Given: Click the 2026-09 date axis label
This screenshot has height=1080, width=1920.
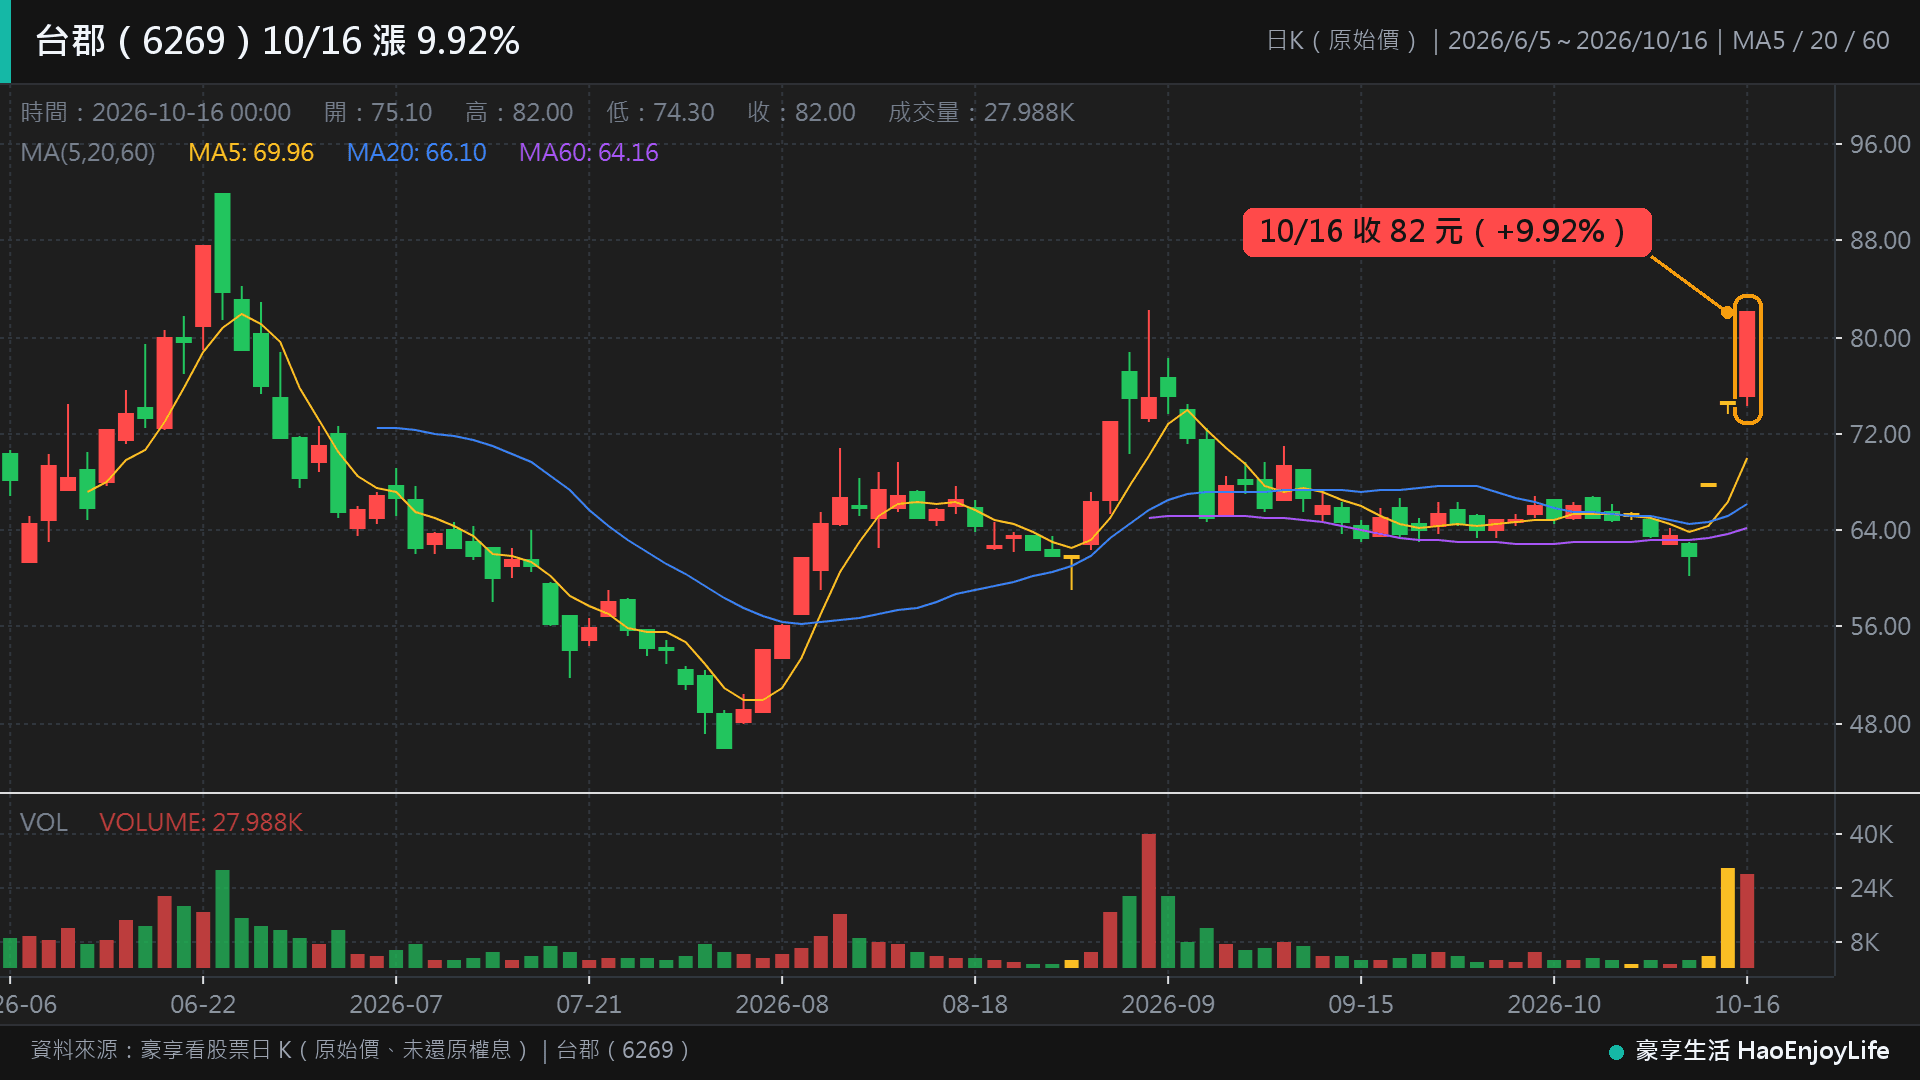Looking at the screenshot, I should (x=1168, y=1005).
